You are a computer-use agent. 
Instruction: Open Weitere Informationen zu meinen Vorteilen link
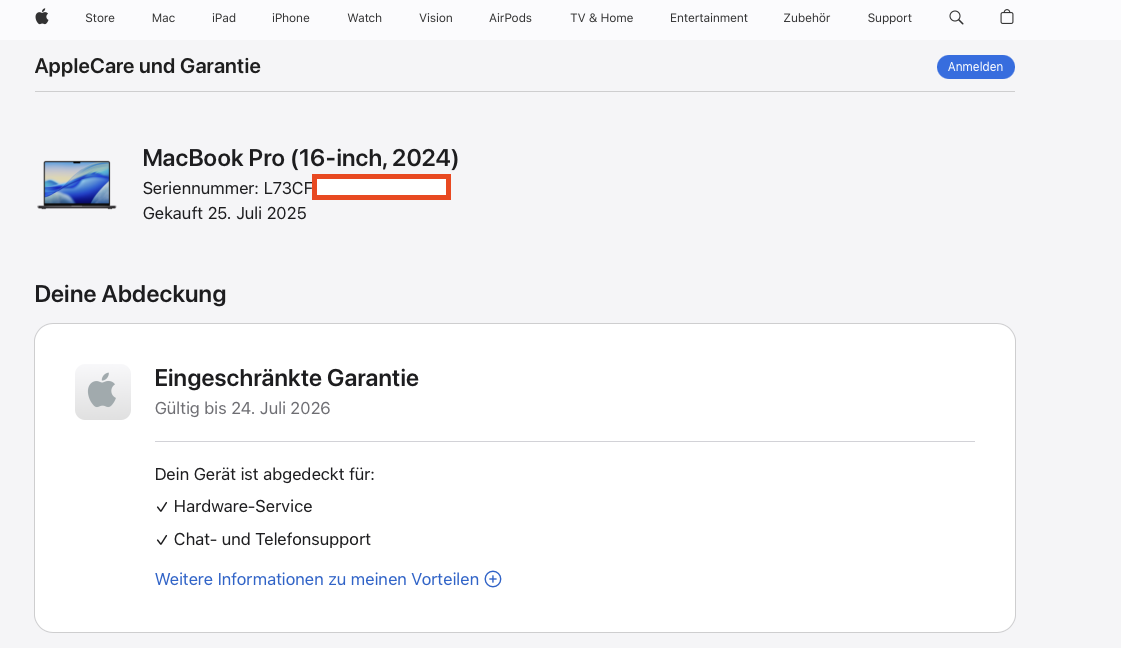coord(317,579)
